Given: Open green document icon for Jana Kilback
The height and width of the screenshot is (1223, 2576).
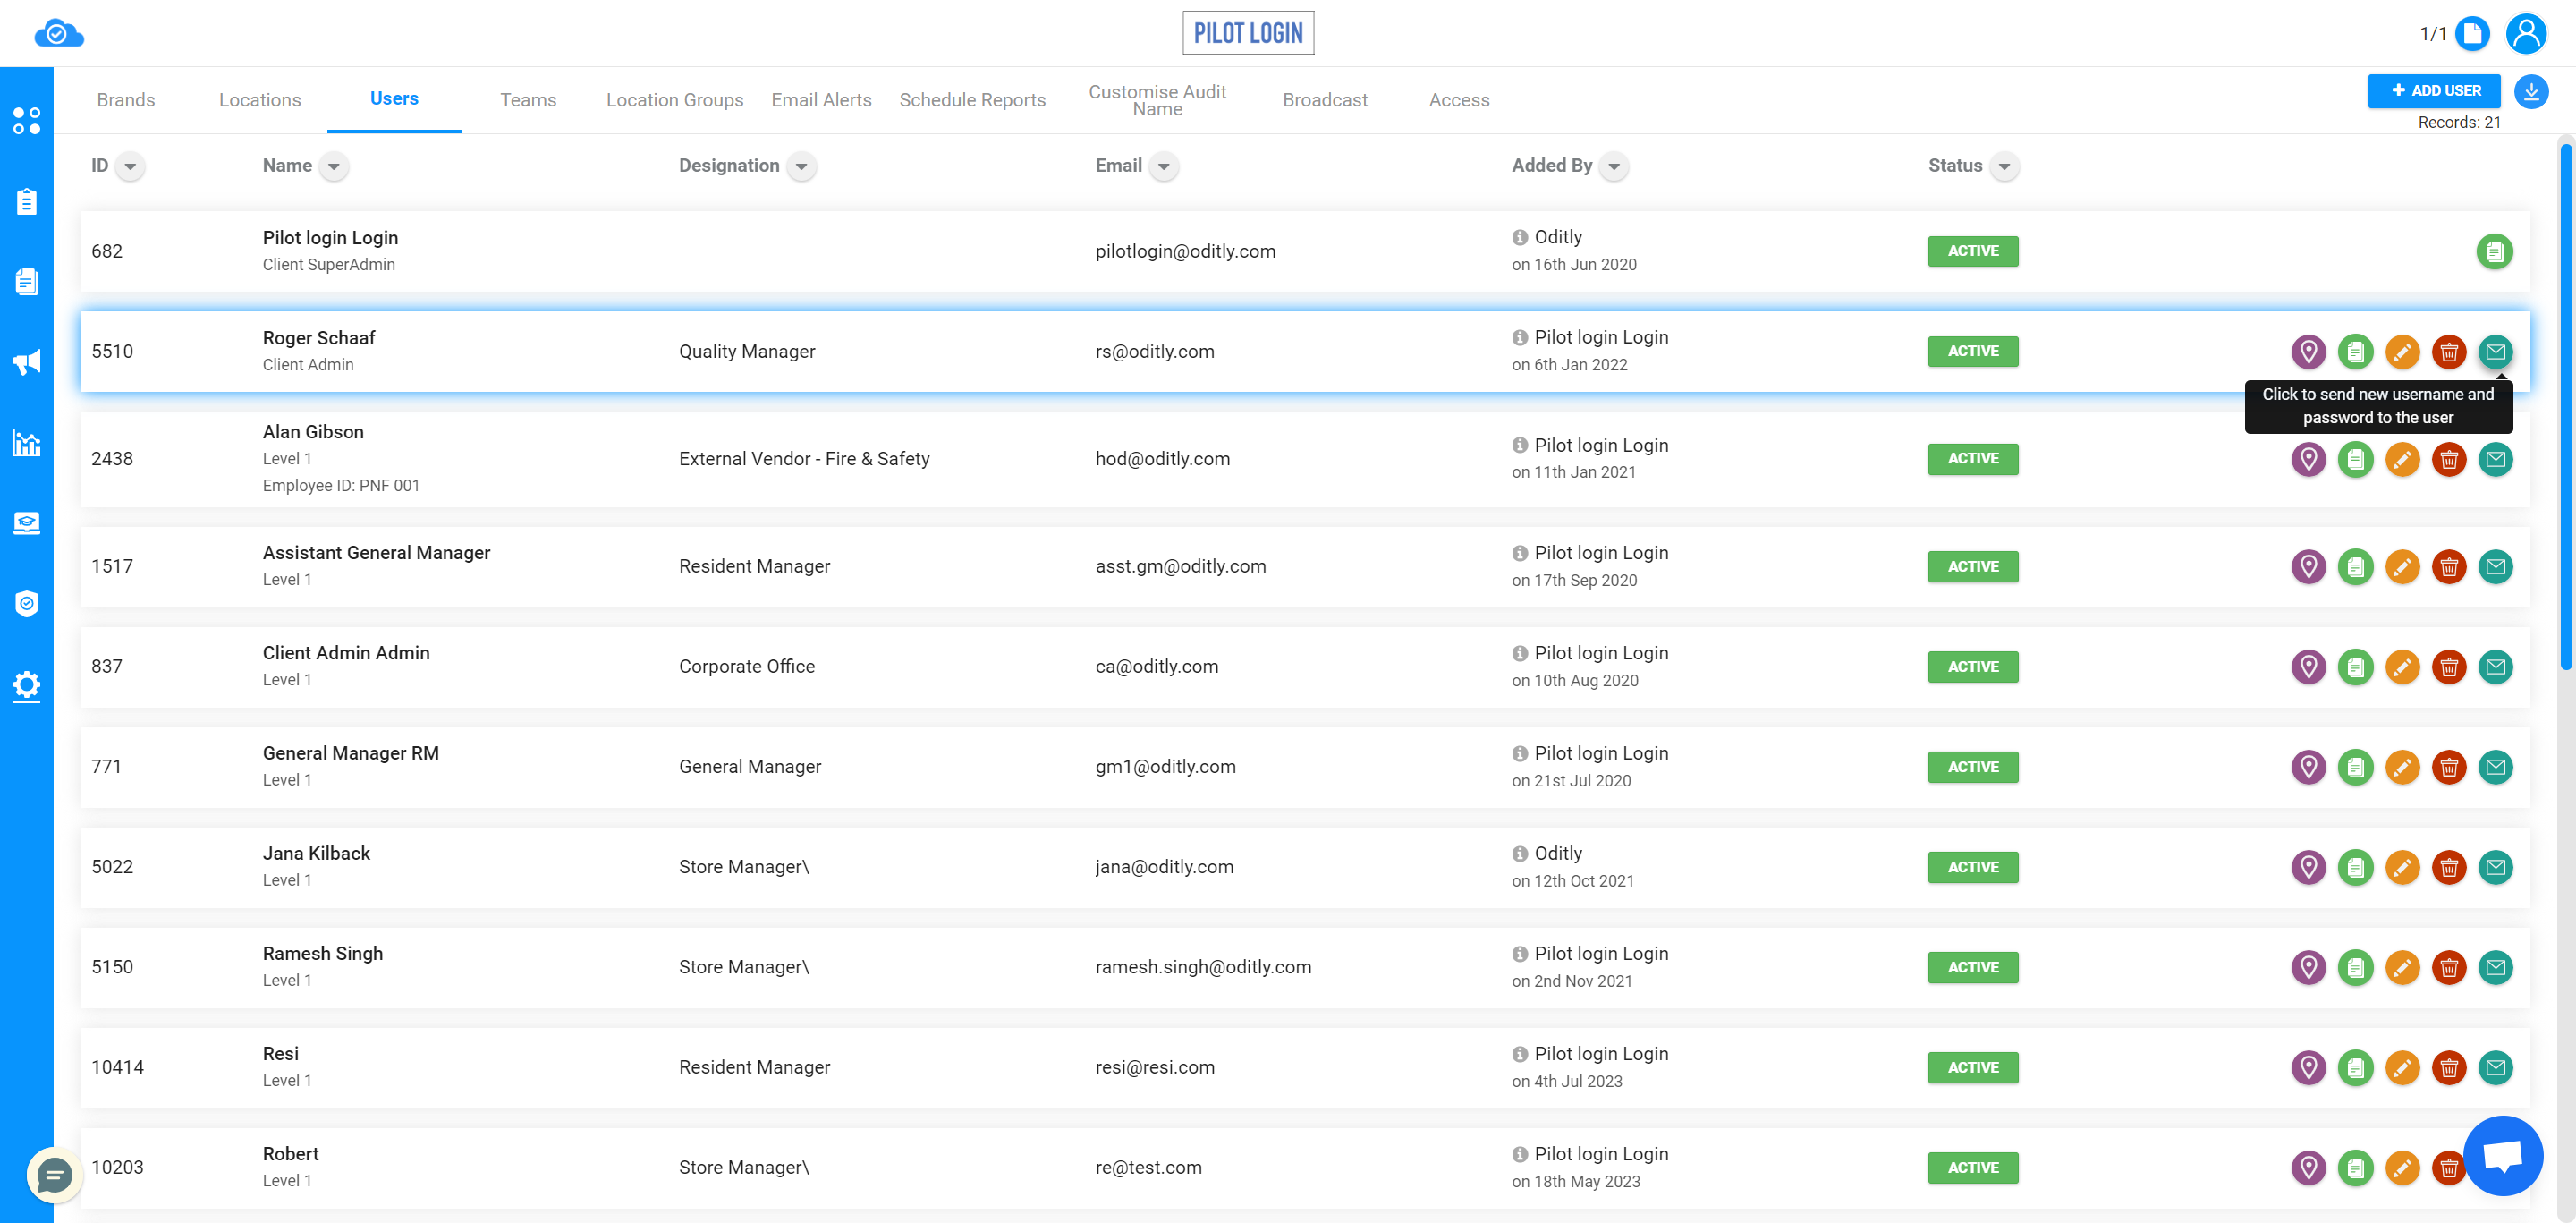Looking at the screenshot, I should coord(2355,867).
